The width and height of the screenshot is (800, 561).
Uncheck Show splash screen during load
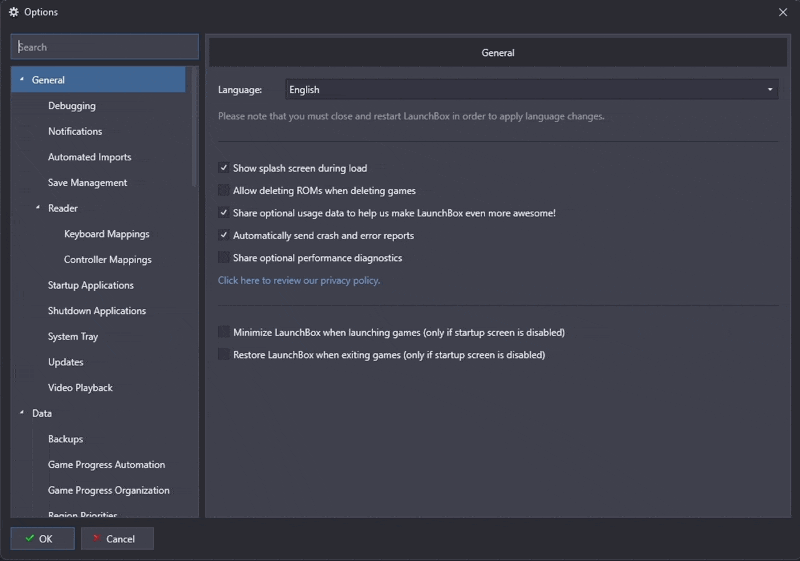pos(223,168)
